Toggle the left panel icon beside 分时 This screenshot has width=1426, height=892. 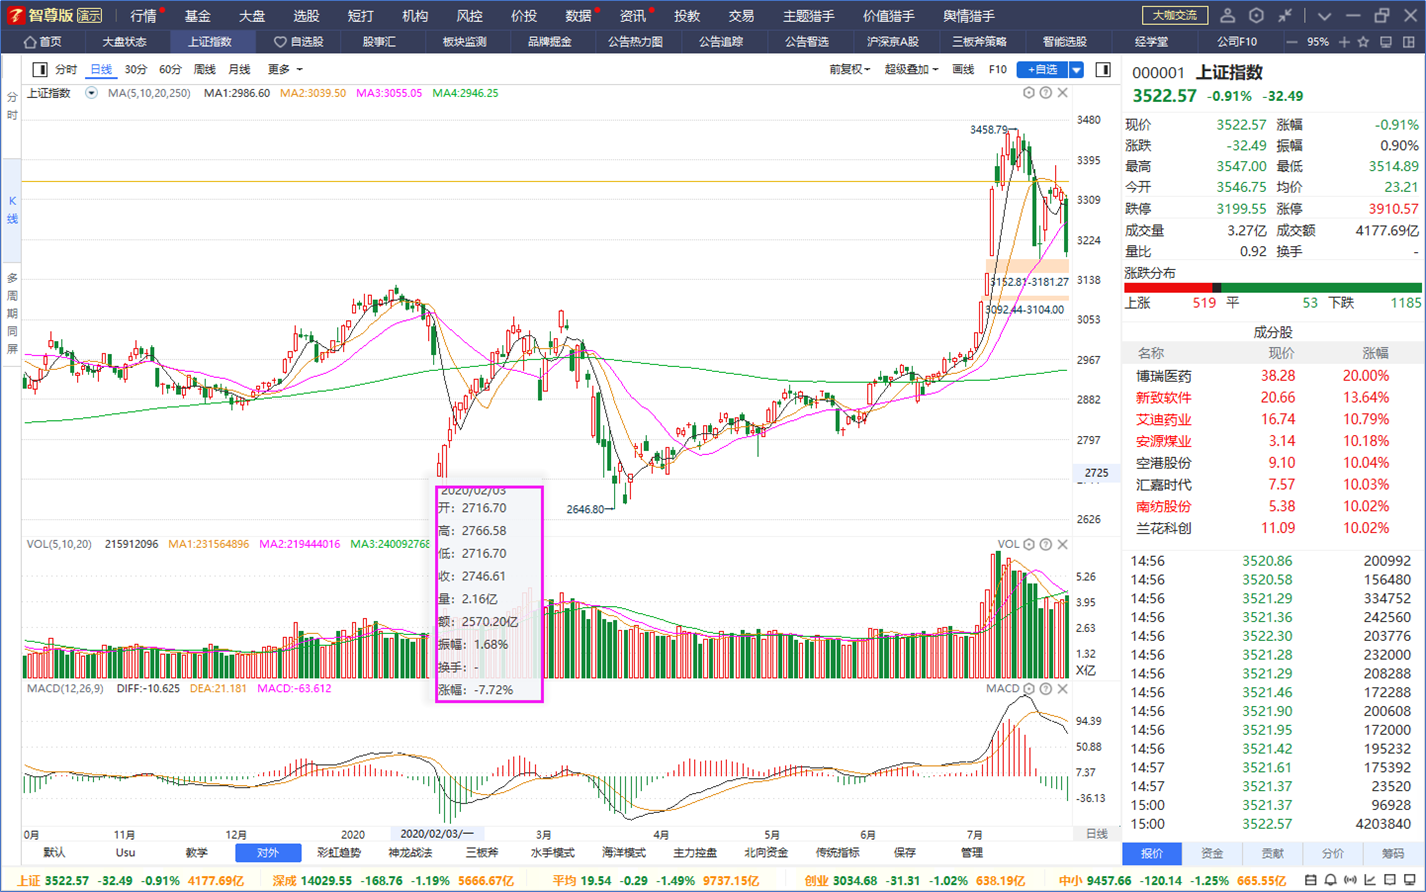pos(40,70)
